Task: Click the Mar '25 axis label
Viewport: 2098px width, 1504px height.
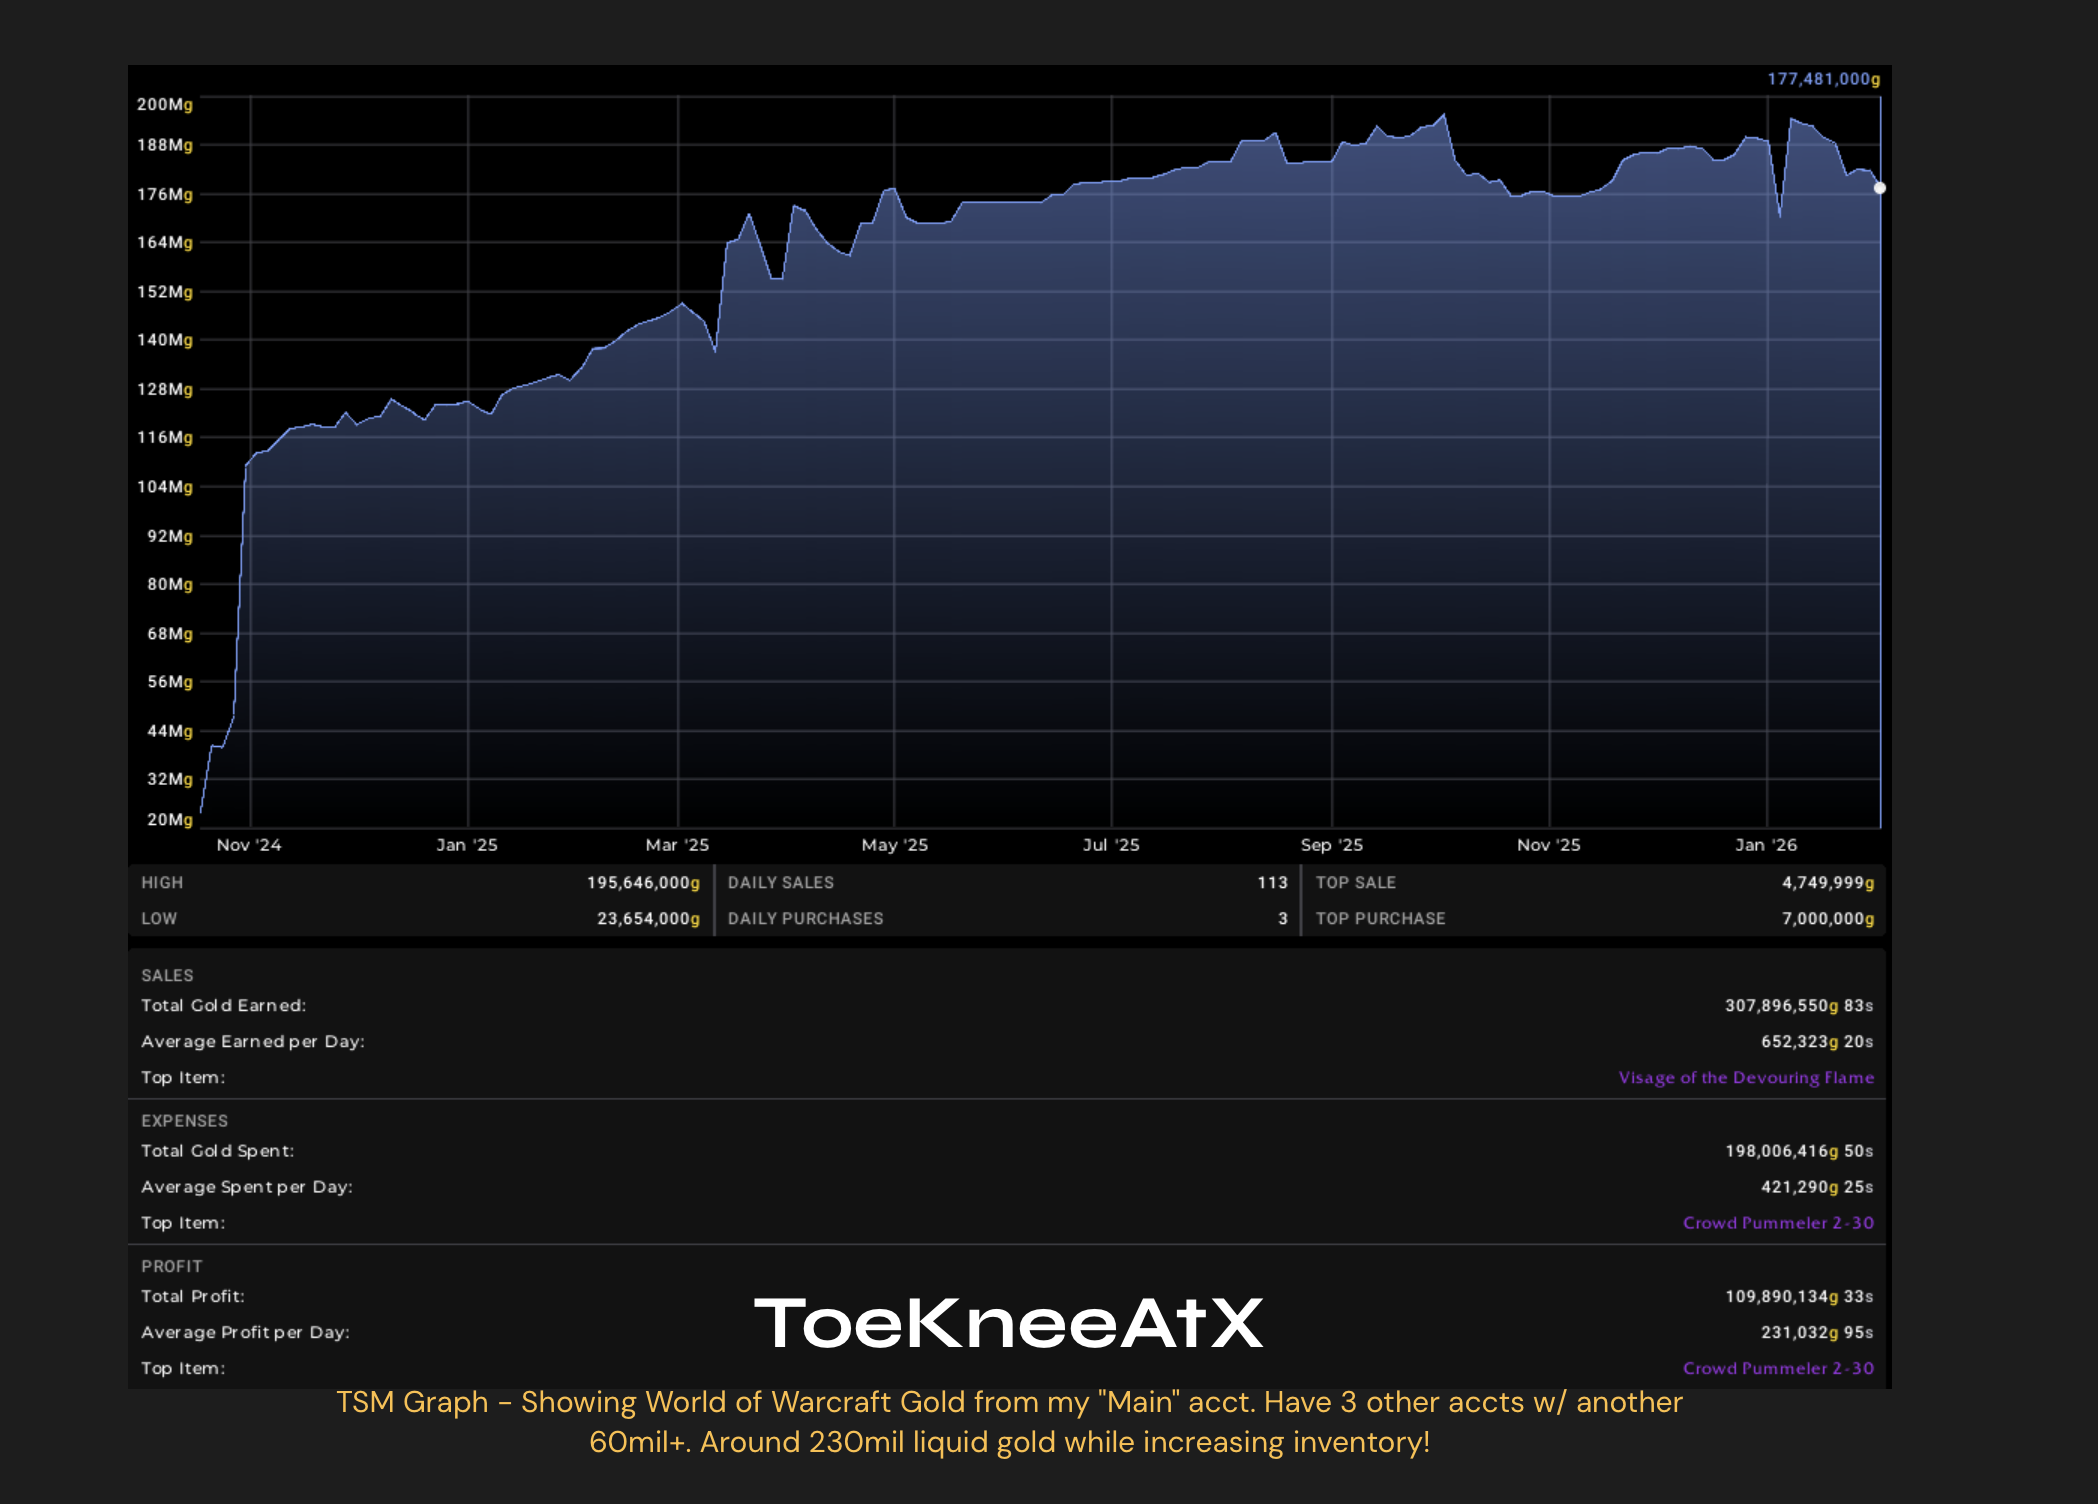Action: (677, 845)
